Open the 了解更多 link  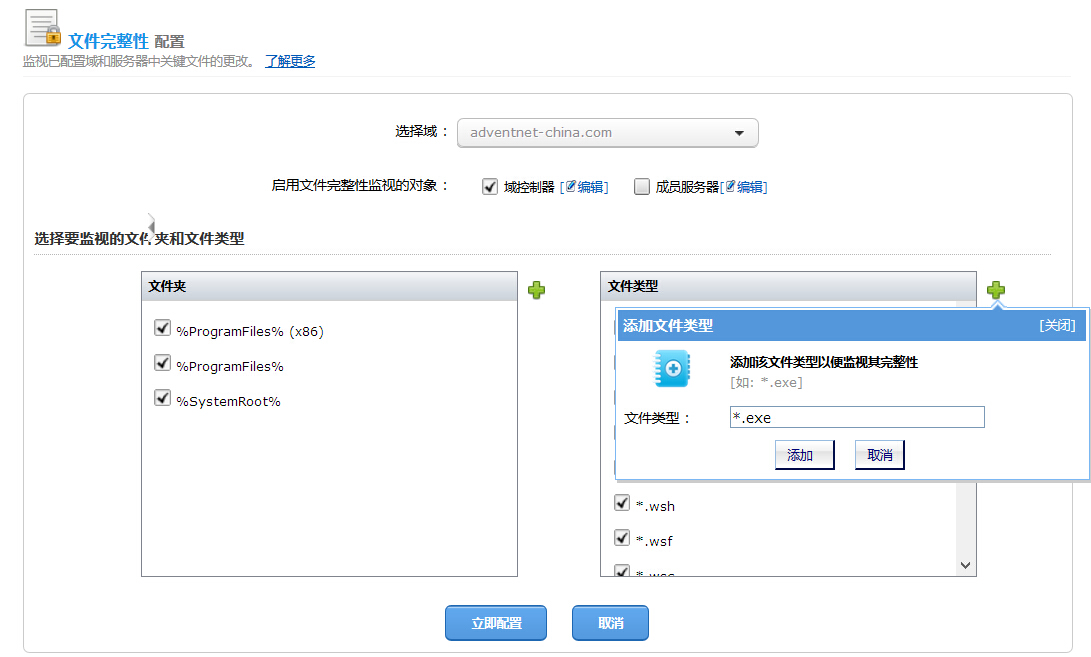[290, 61]
